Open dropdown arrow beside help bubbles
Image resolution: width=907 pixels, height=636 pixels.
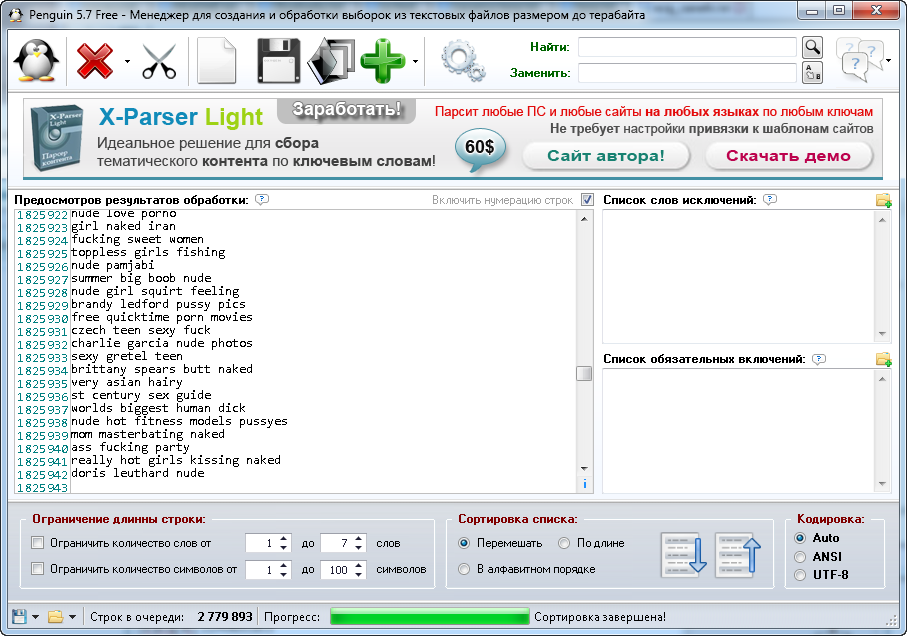coord(888,60)
